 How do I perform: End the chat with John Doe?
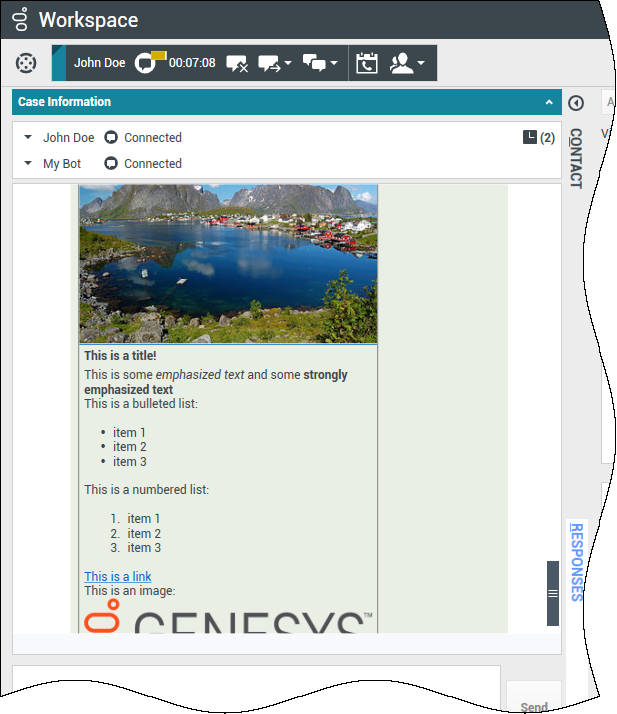pos(236,63)
